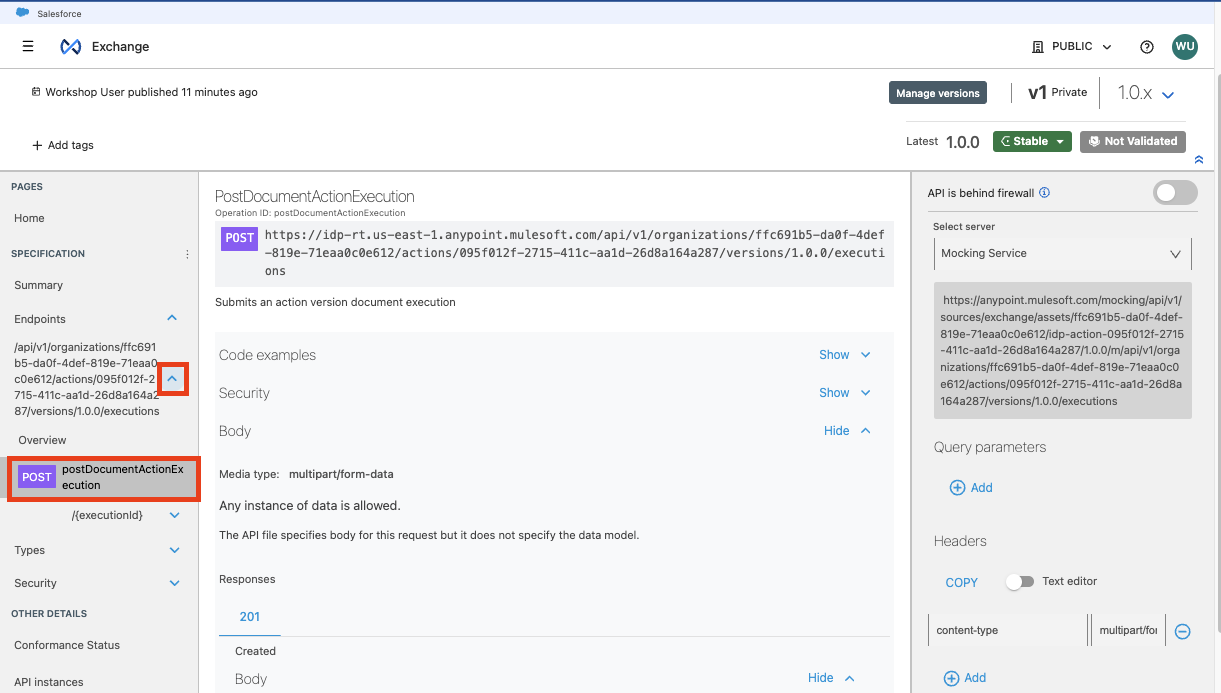Click the MuleSoft Exchange logo icon
Screen dimensions: 1221x693
70,46
